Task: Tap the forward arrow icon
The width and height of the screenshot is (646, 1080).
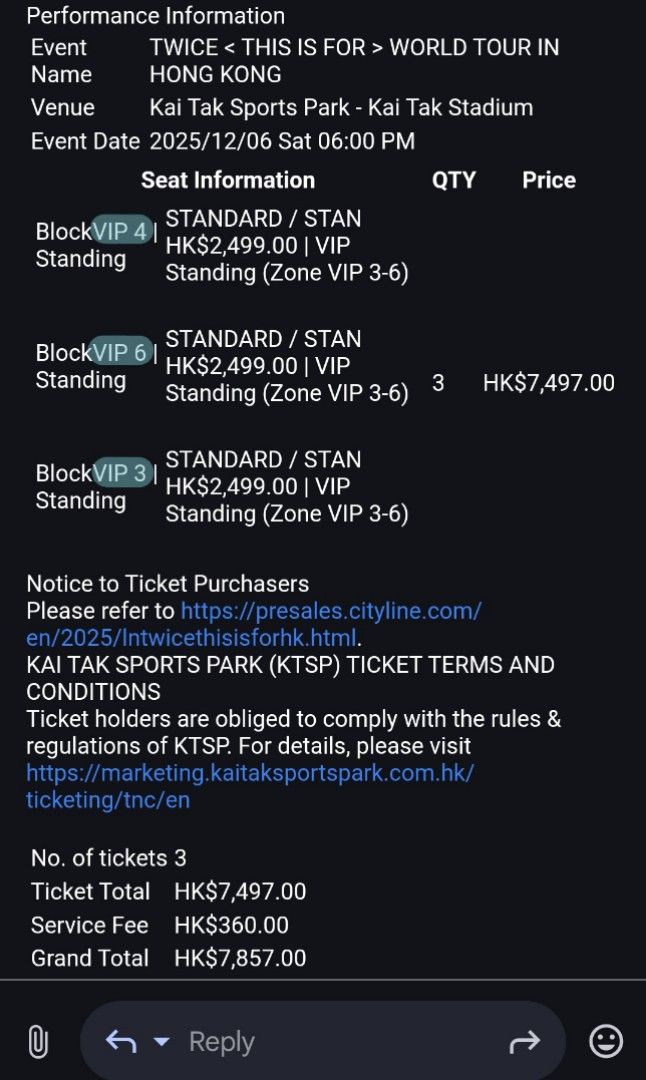Action: [525, 1041]
